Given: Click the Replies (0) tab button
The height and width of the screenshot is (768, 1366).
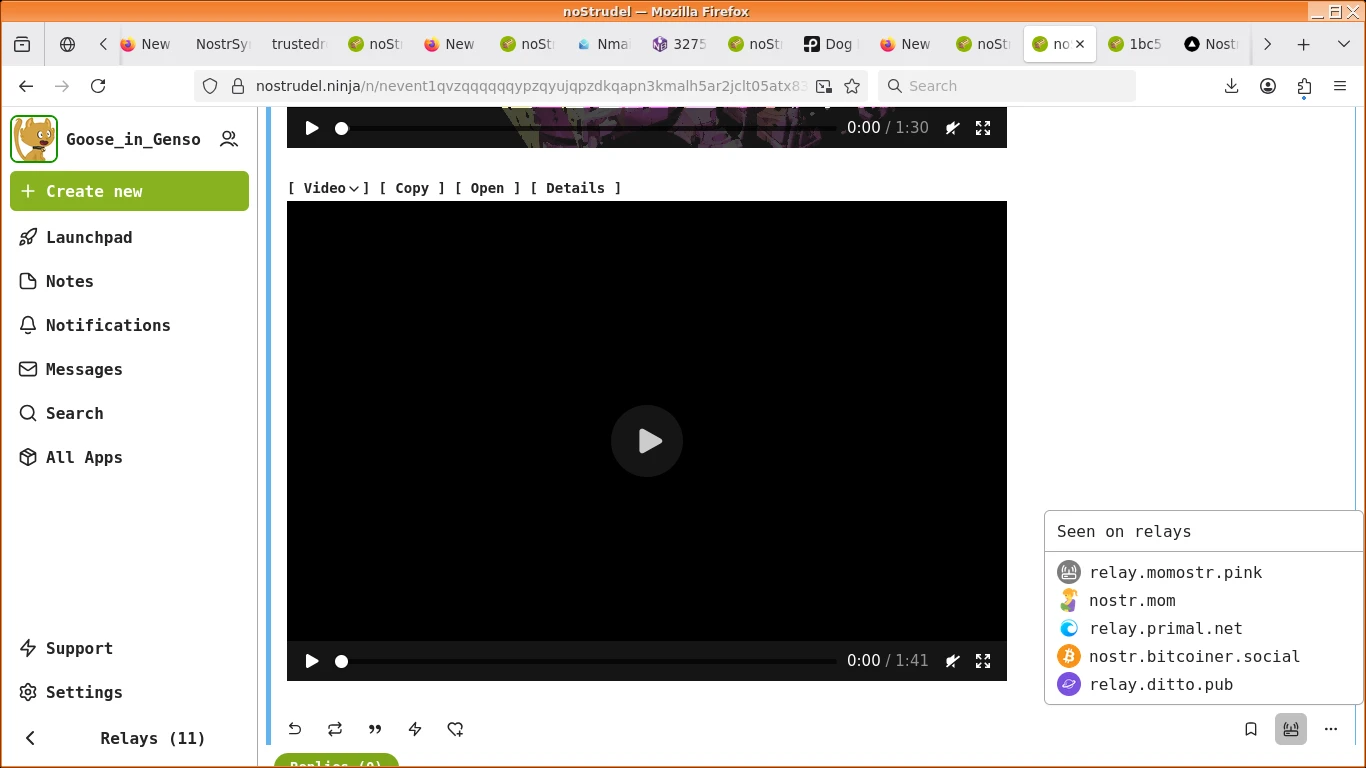Looking at the screenshot, I should [x=336, y=761].
